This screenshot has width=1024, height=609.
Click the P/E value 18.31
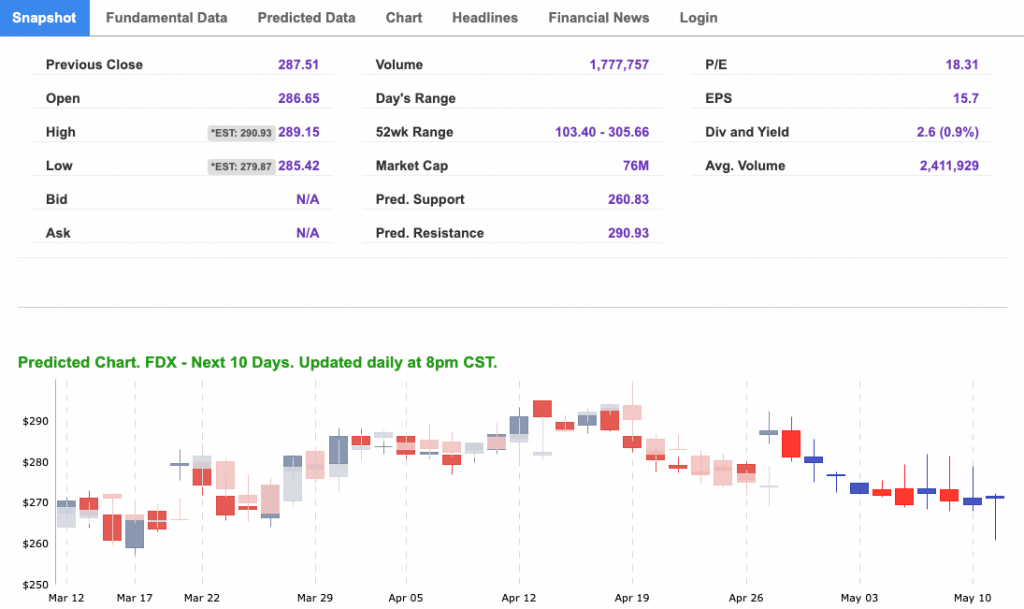(961, 65)
